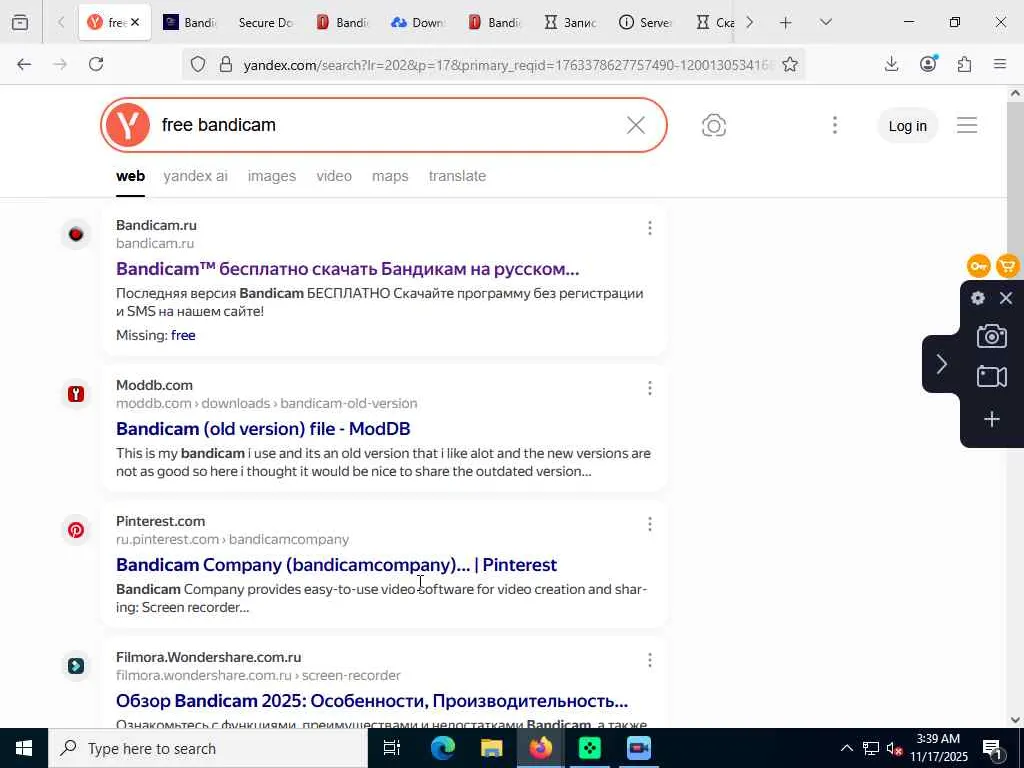Open the Windows Start menu
This screenshot has width=1024, height=768.
[x=24, y=748]
